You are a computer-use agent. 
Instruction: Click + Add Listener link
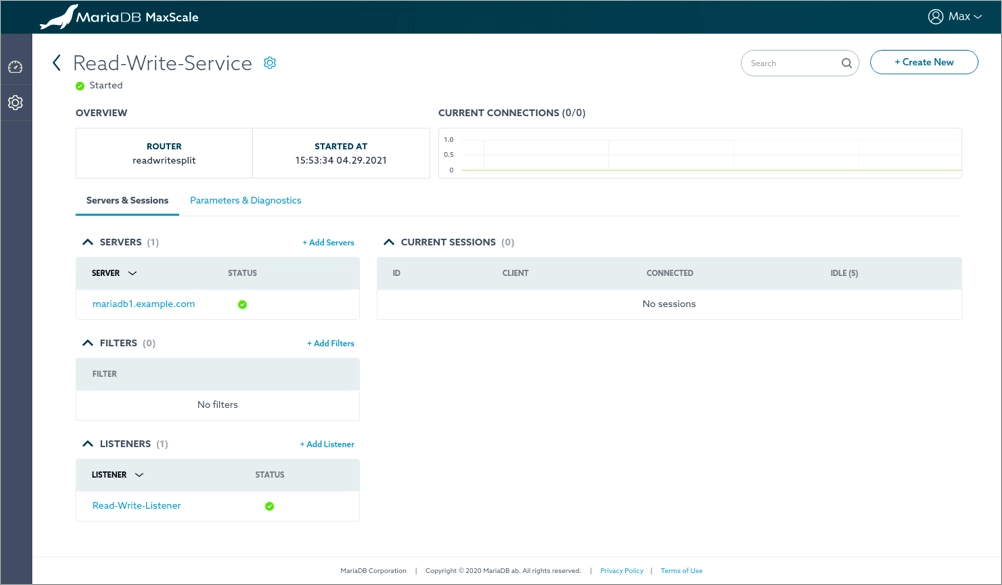(x=327, y=444)
